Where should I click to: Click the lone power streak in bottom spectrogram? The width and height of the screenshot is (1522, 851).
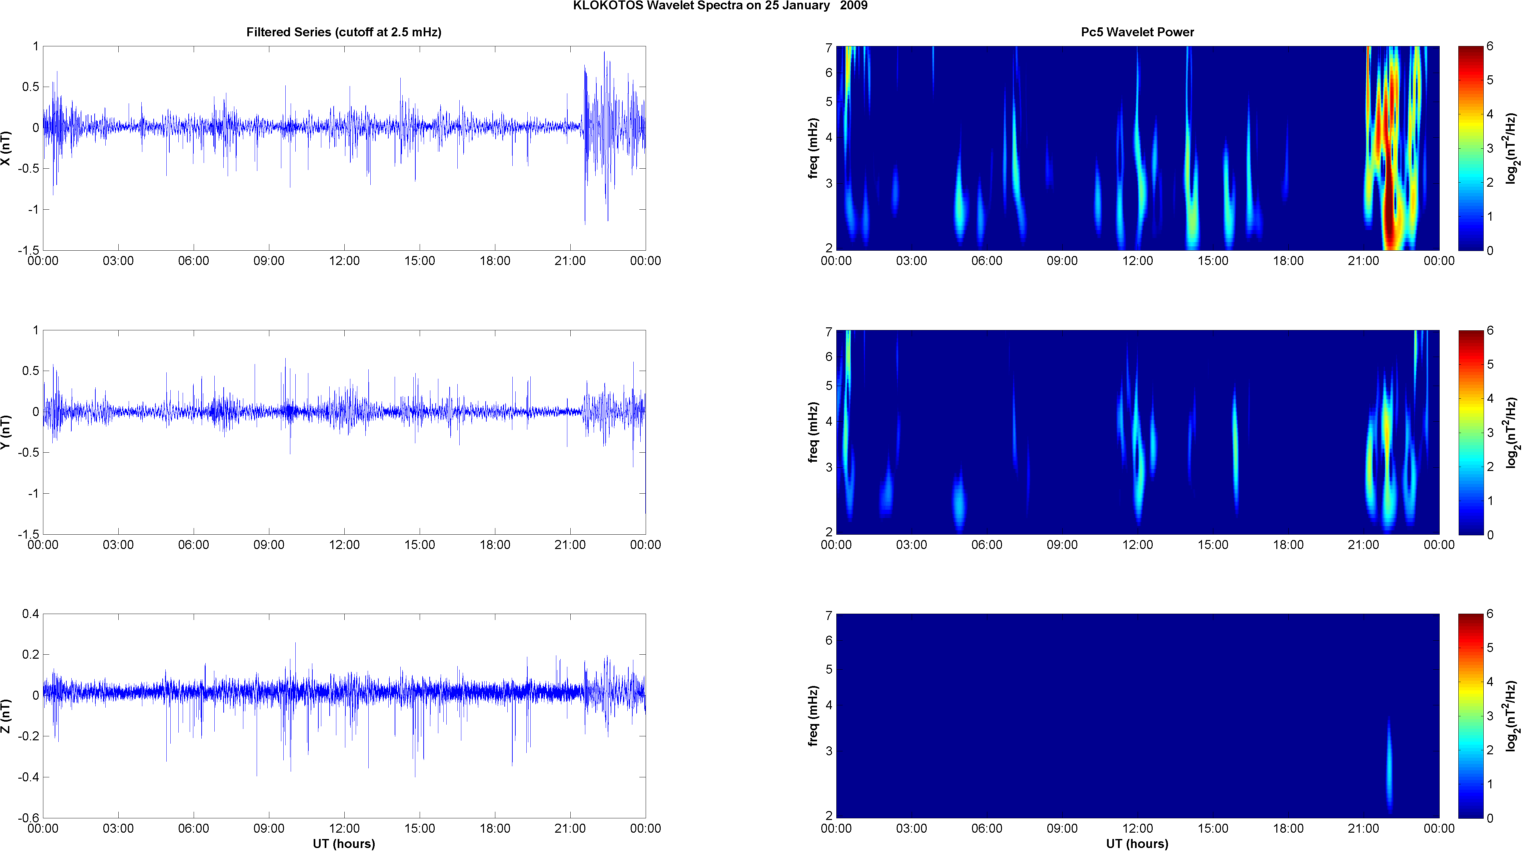(x=1389, y=765)
